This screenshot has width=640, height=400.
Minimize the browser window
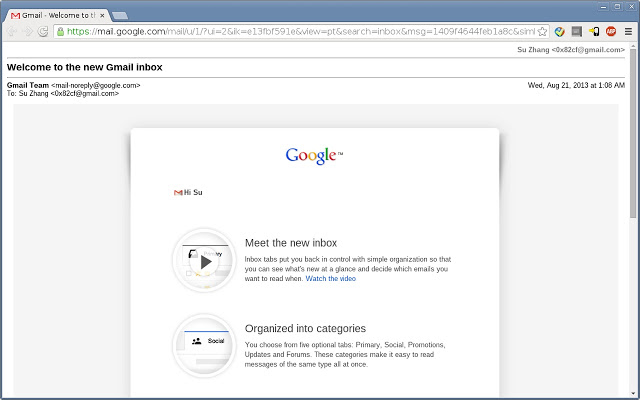point(604,7)
